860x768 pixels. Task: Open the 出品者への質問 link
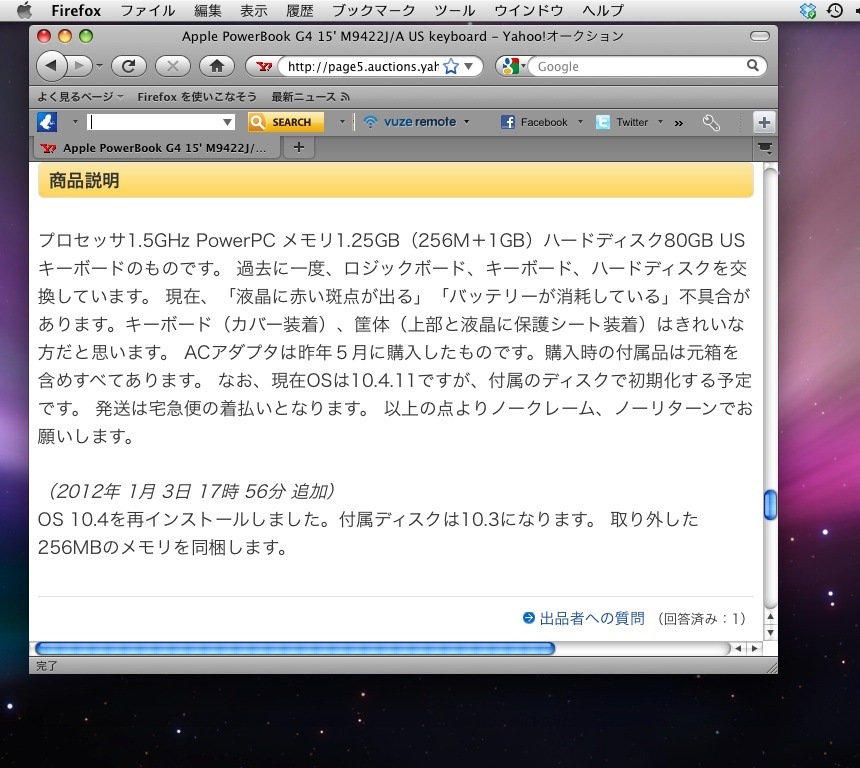click(591, 618)
